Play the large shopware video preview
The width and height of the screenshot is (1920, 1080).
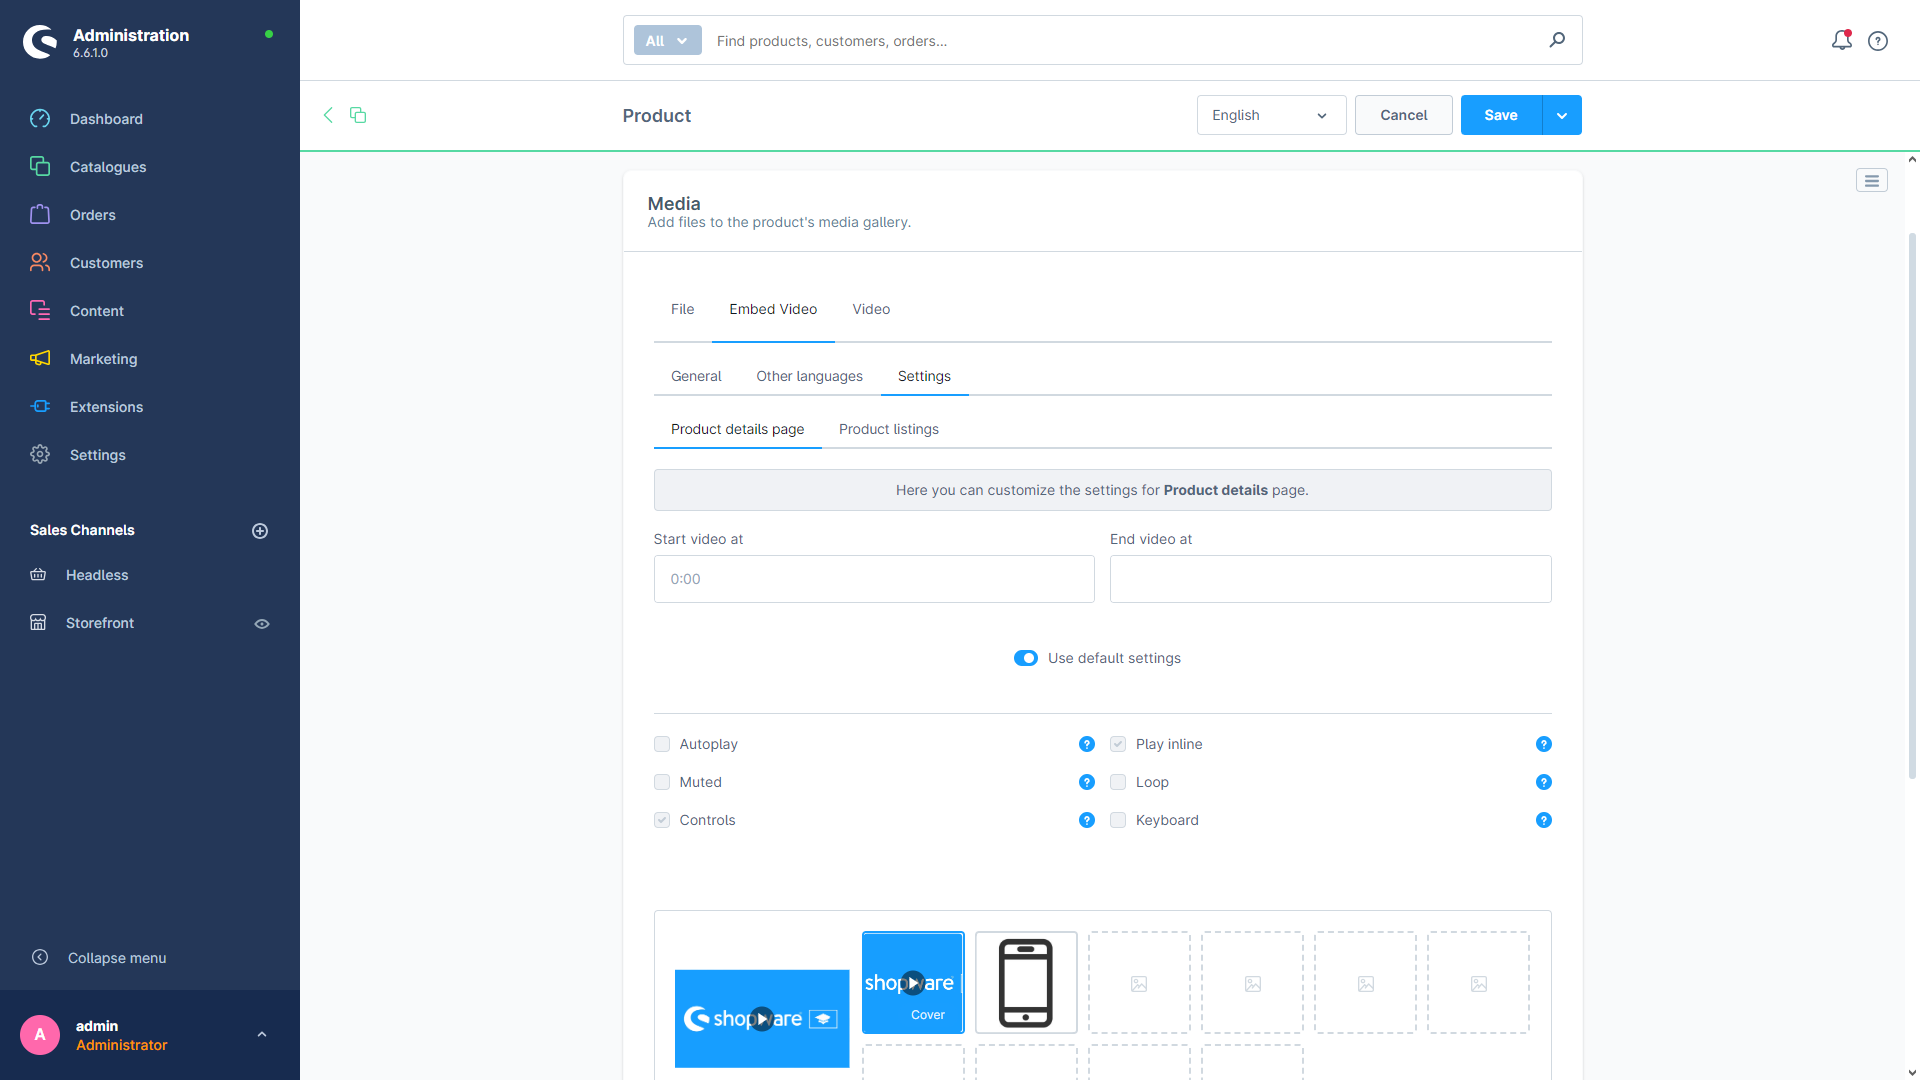click(x=762, y=1019)
